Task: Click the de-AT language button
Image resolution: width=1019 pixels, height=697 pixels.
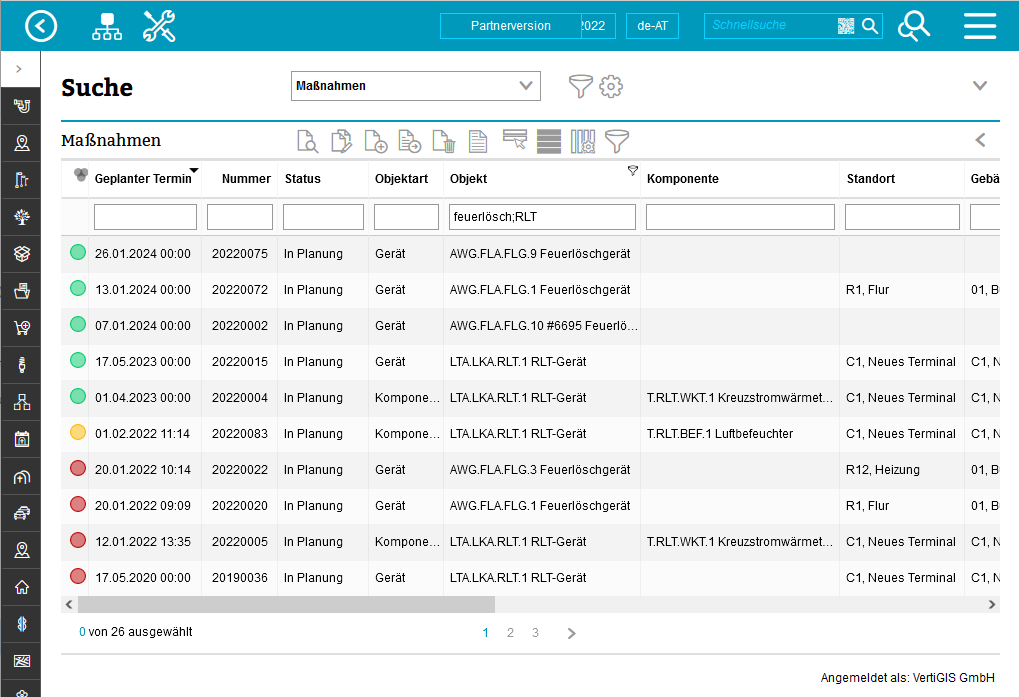Action: 652,26
